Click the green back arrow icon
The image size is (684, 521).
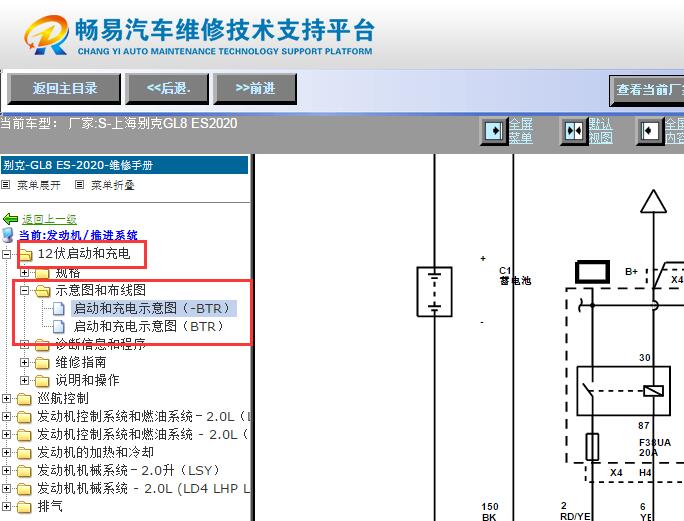coord(10,219)
